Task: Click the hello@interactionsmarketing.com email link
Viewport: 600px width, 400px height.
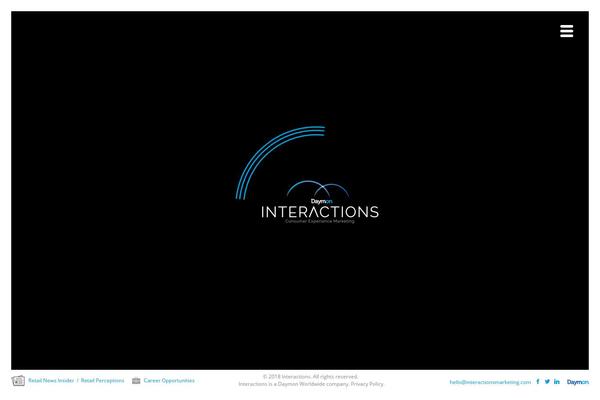Action: tap(490, 382)
